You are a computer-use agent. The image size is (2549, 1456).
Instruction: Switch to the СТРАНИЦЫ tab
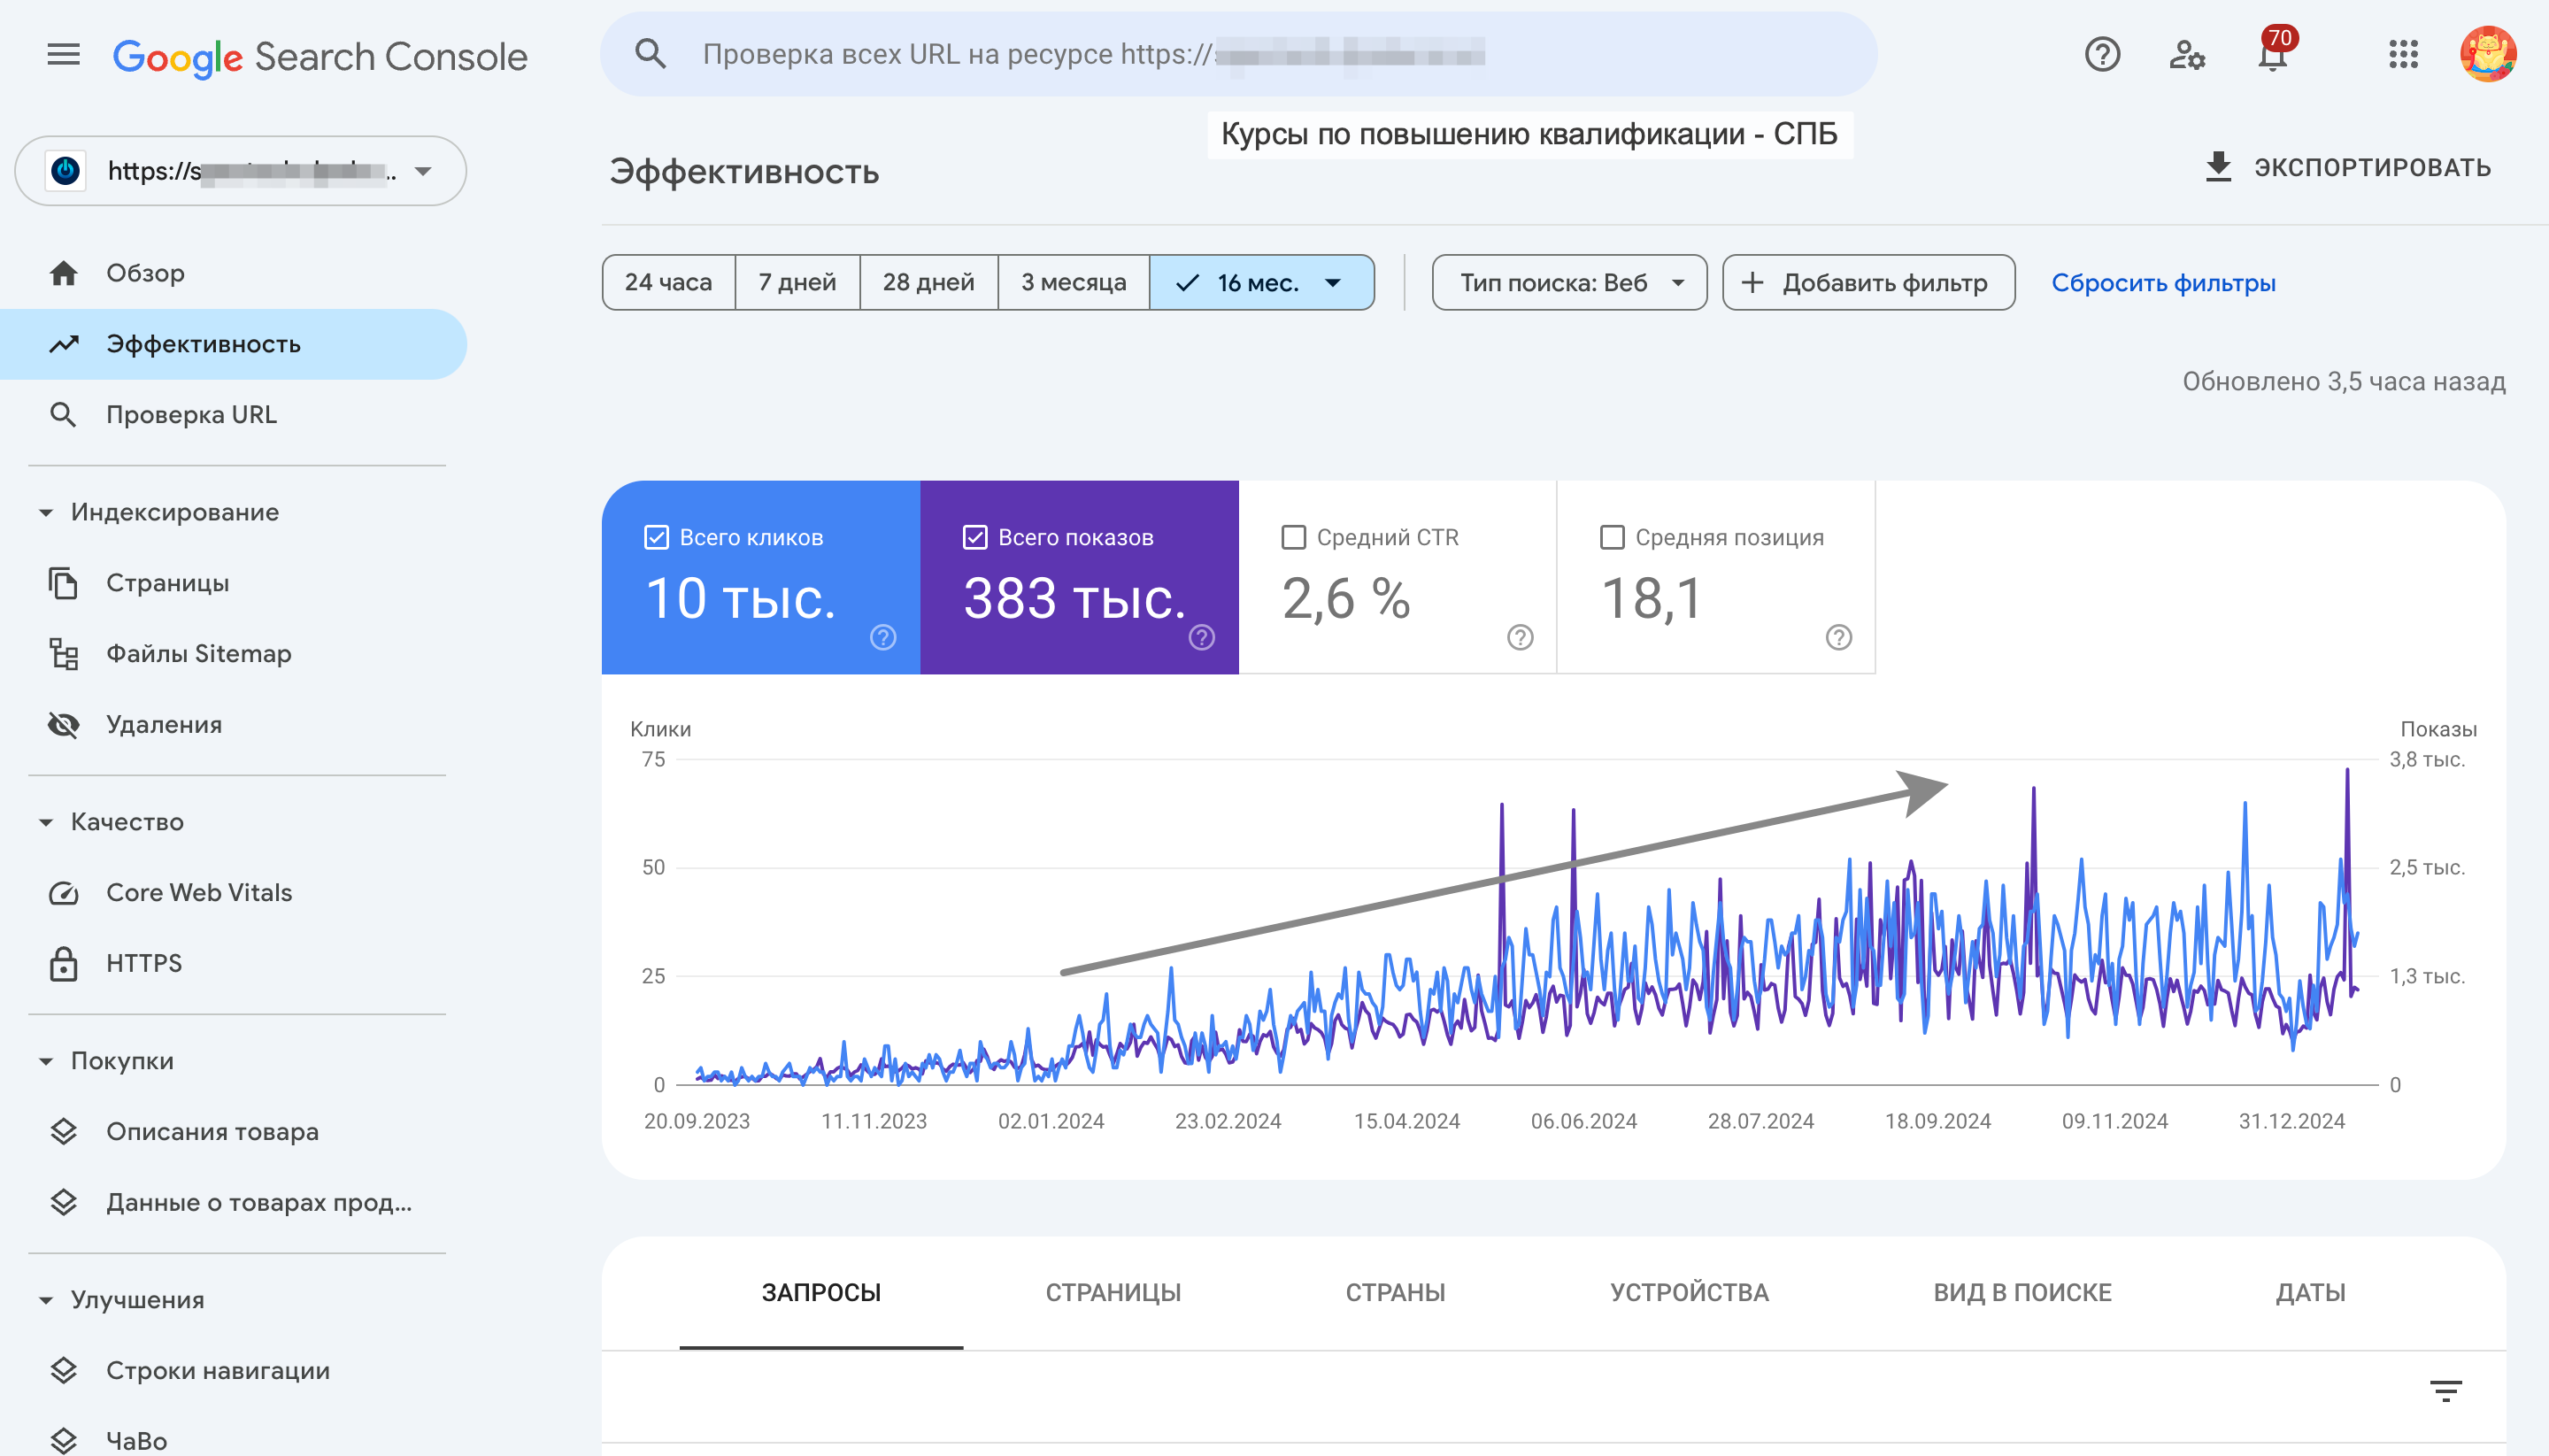point(1113,1292)
